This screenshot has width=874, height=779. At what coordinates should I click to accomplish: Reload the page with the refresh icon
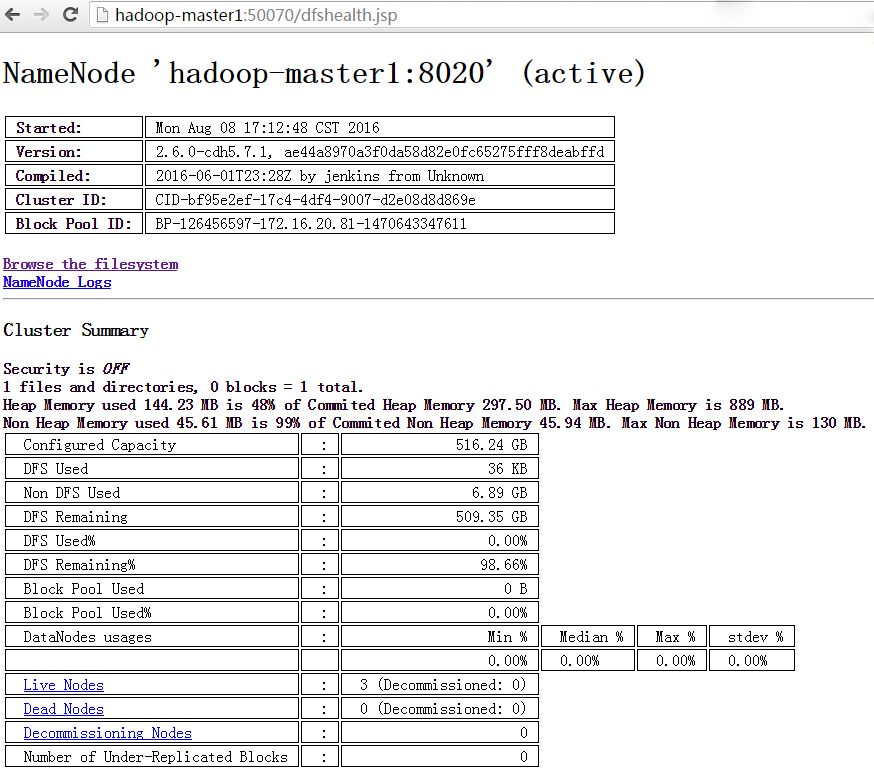(70, 14)
